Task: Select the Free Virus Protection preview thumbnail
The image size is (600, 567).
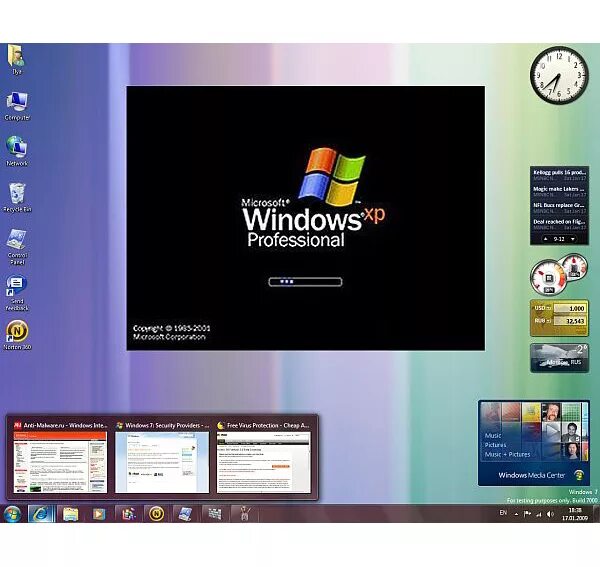Action: point(264,458)
